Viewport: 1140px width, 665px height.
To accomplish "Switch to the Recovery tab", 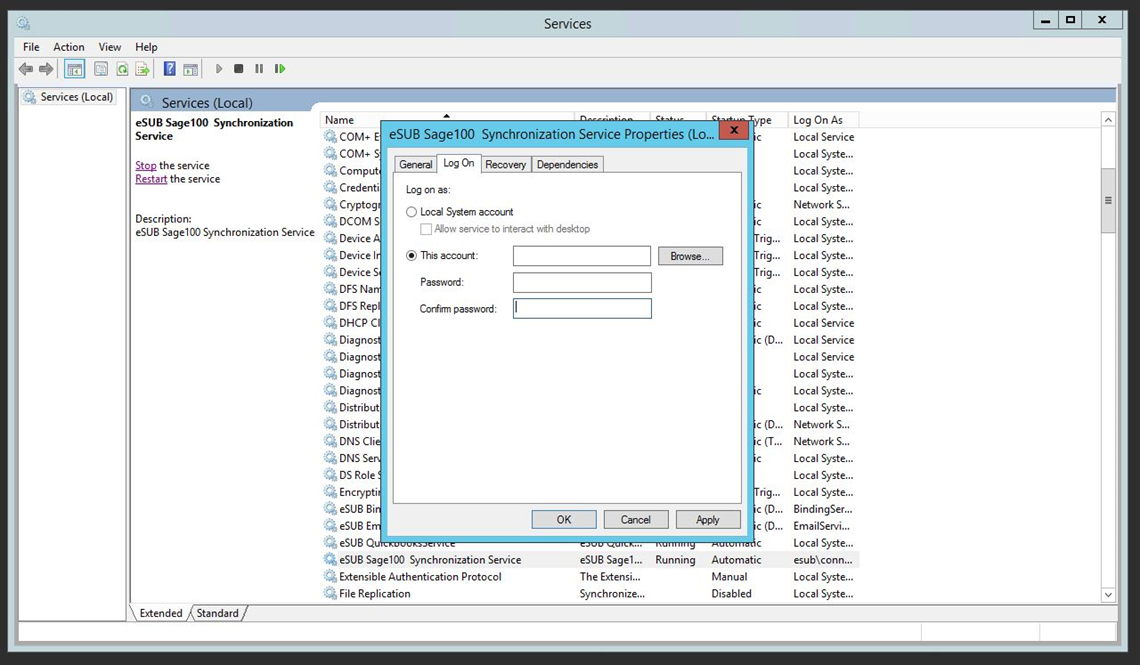I will point(505,165).
